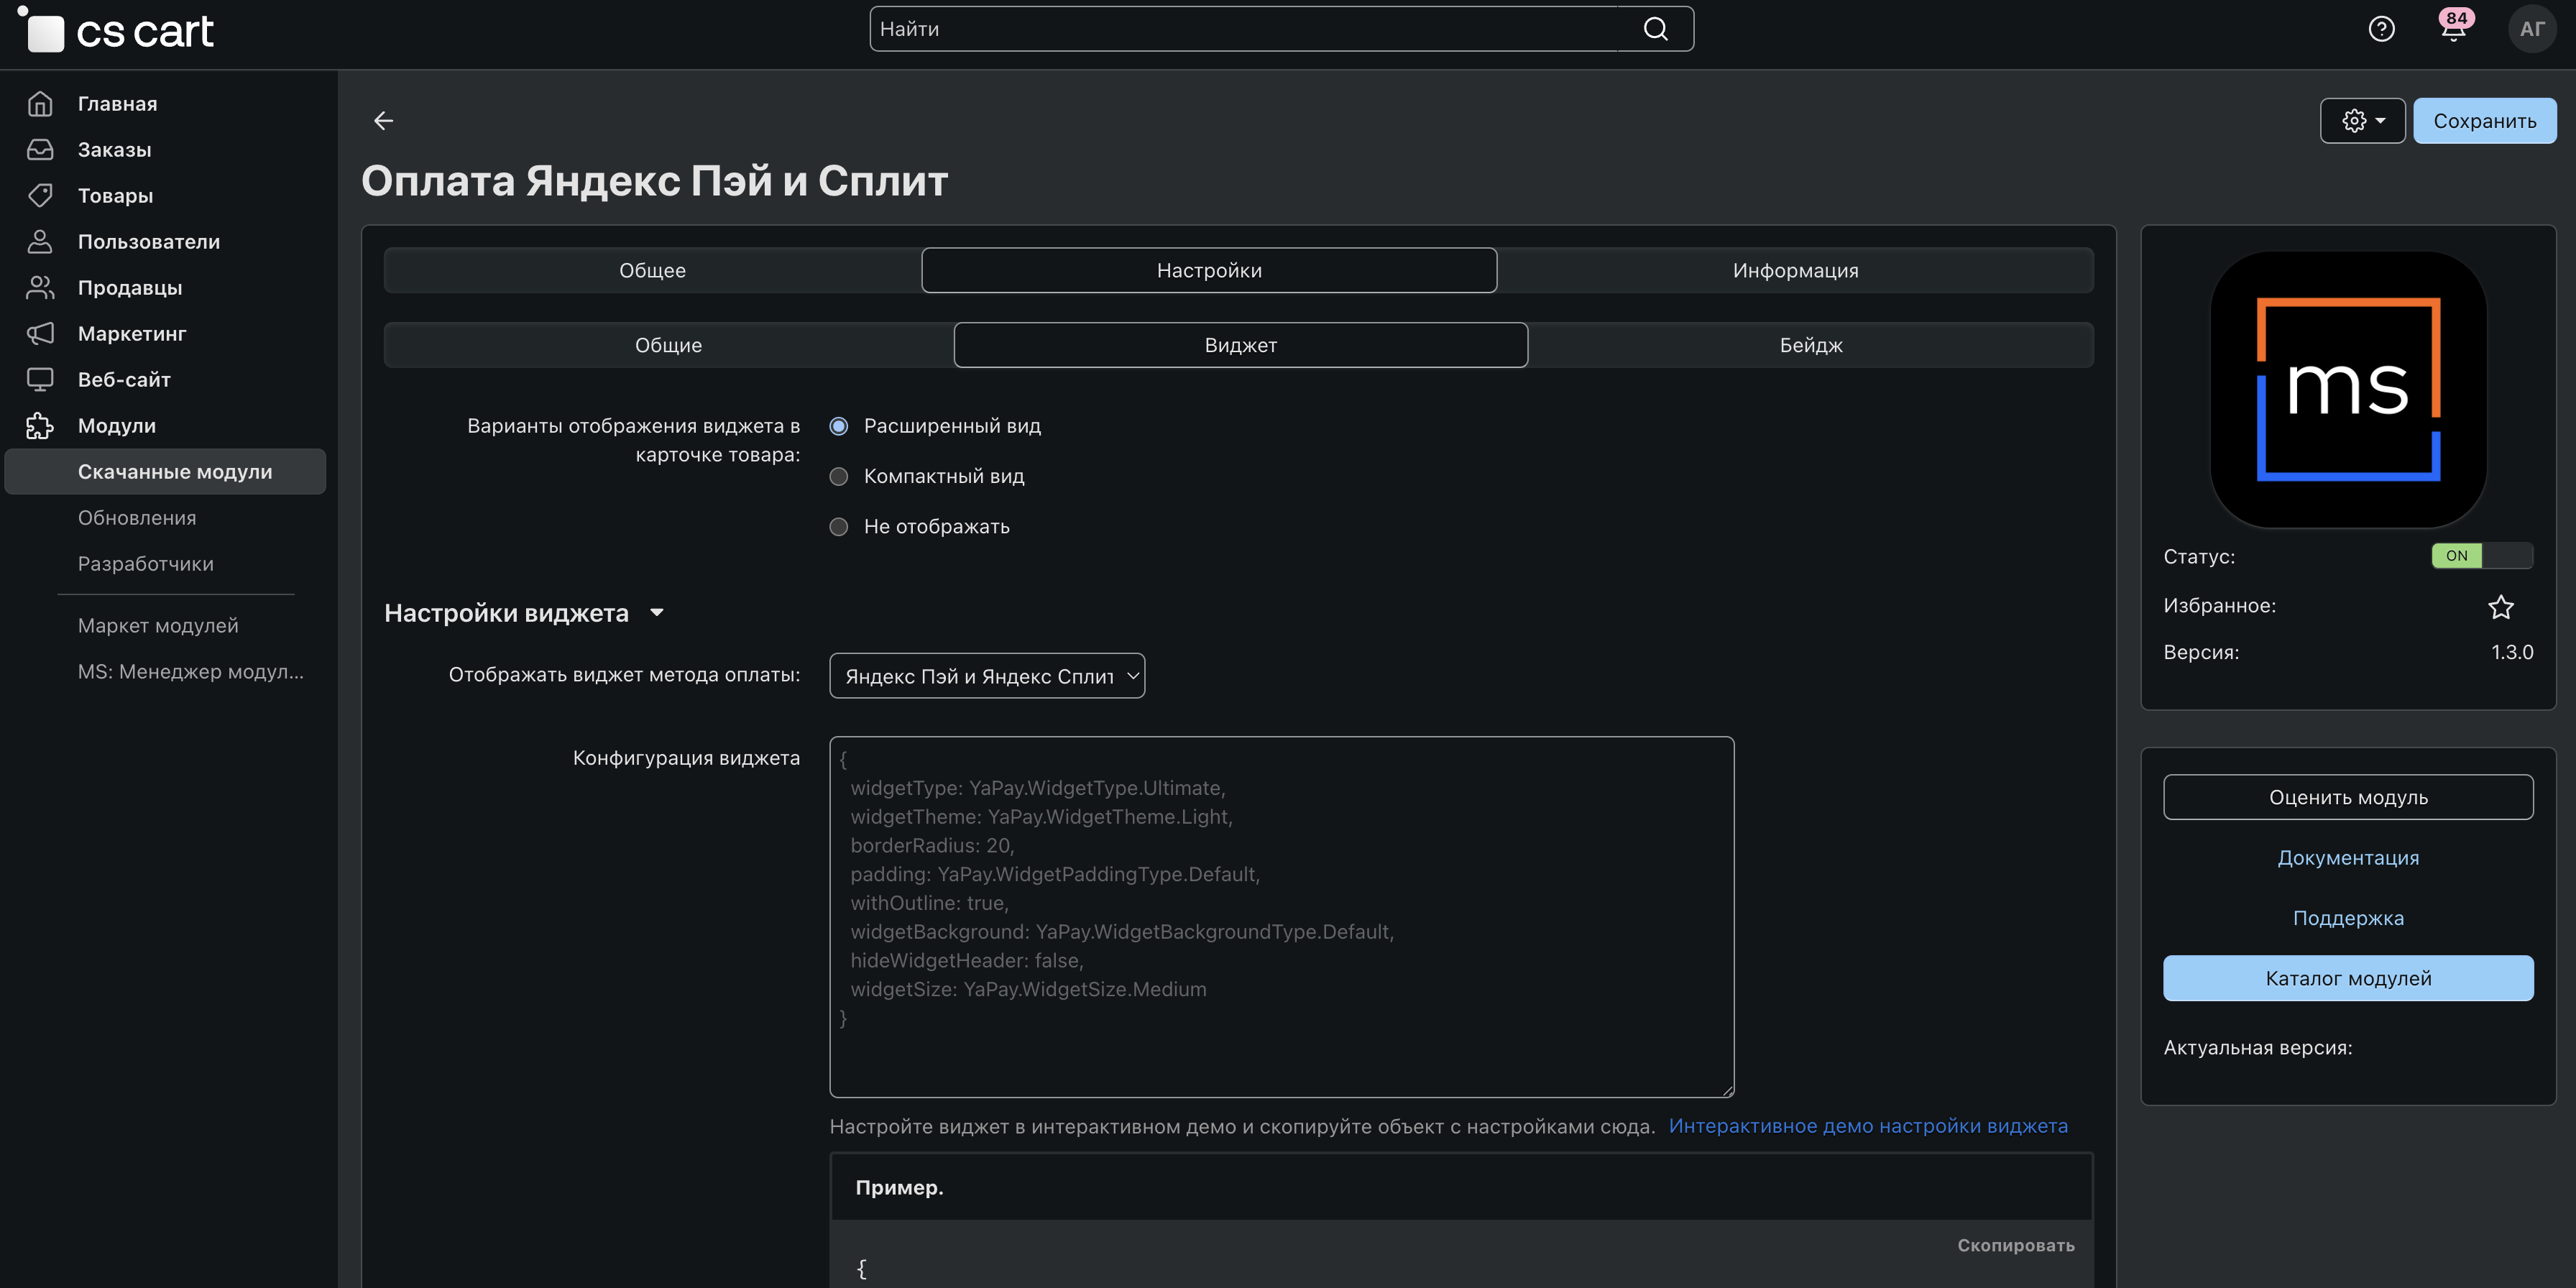Focus the widget configuration text area

[1281, 916]
